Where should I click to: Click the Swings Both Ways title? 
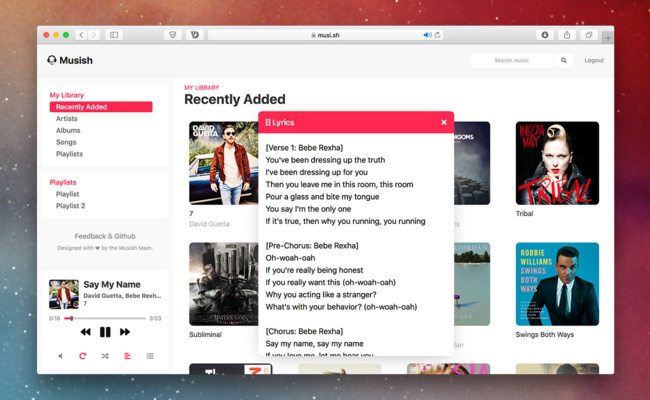click(545, 335)
